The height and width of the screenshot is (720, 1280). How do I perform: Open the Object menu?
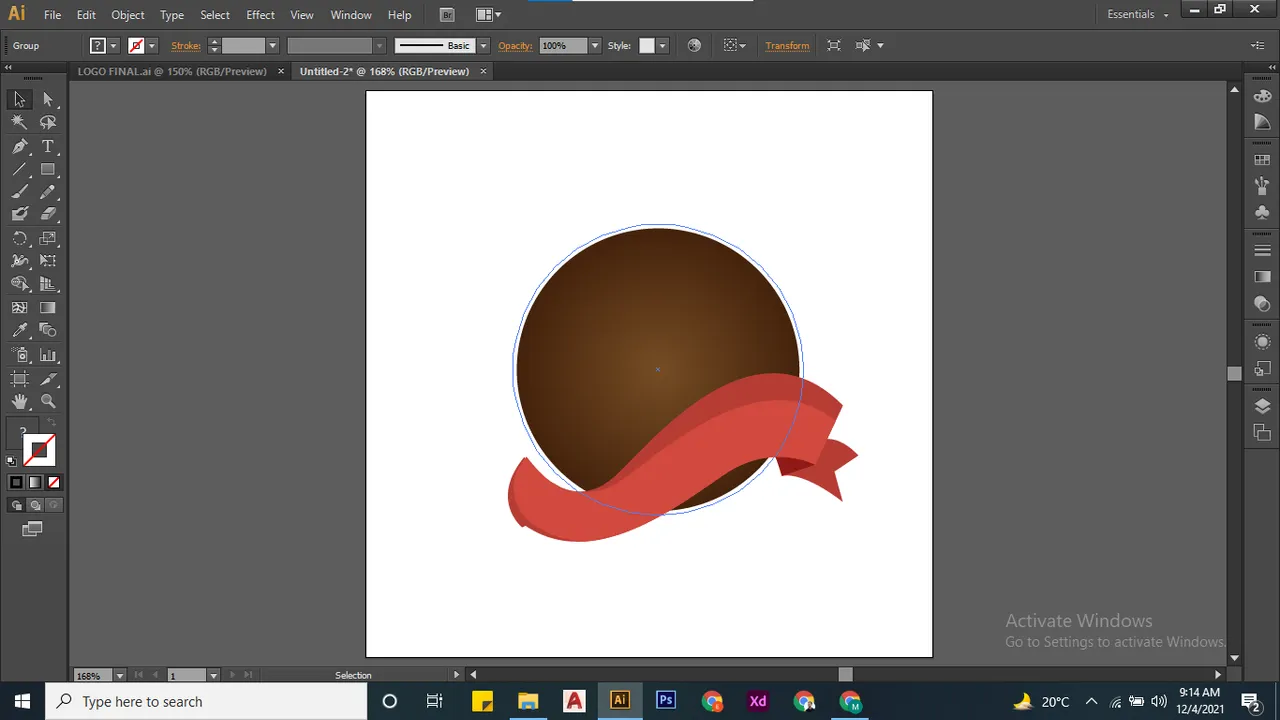pos(128,15)
